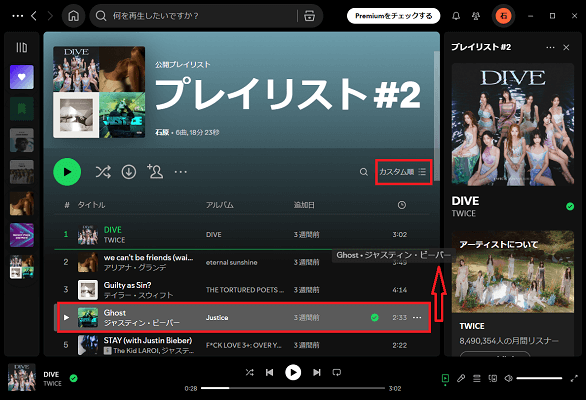This screenshot has width=586, height=400.
Task: Click the large DIVE album art in panel
Action: (513, 124)
